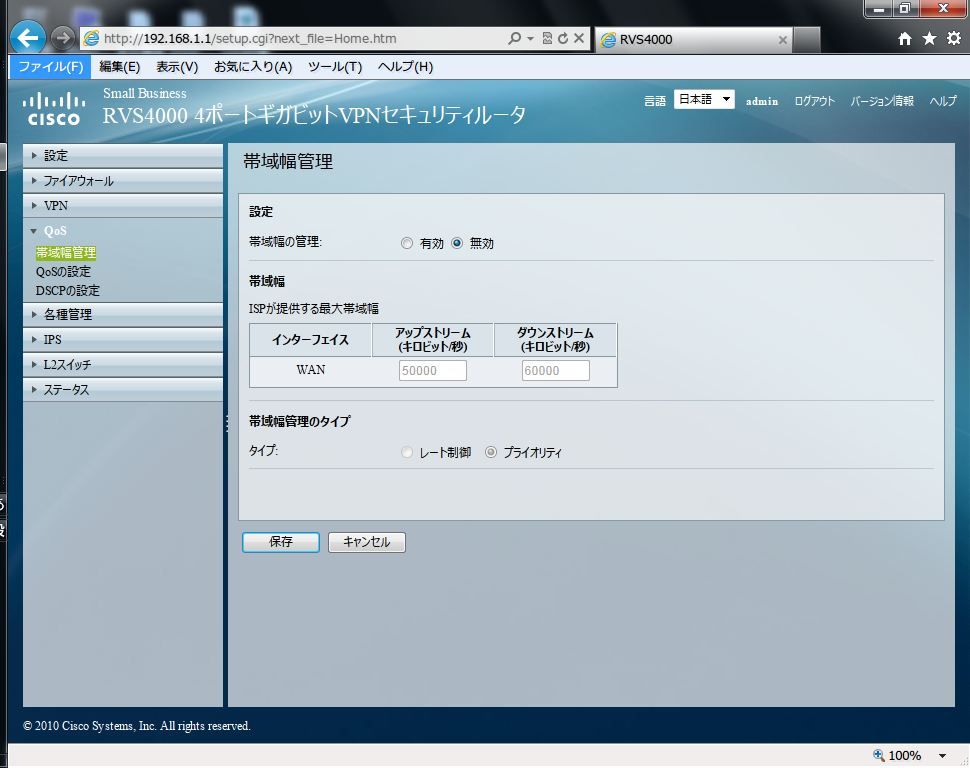Select the 有効 radio button
This screenshot has width=970, height=768.
coord(406,243)
